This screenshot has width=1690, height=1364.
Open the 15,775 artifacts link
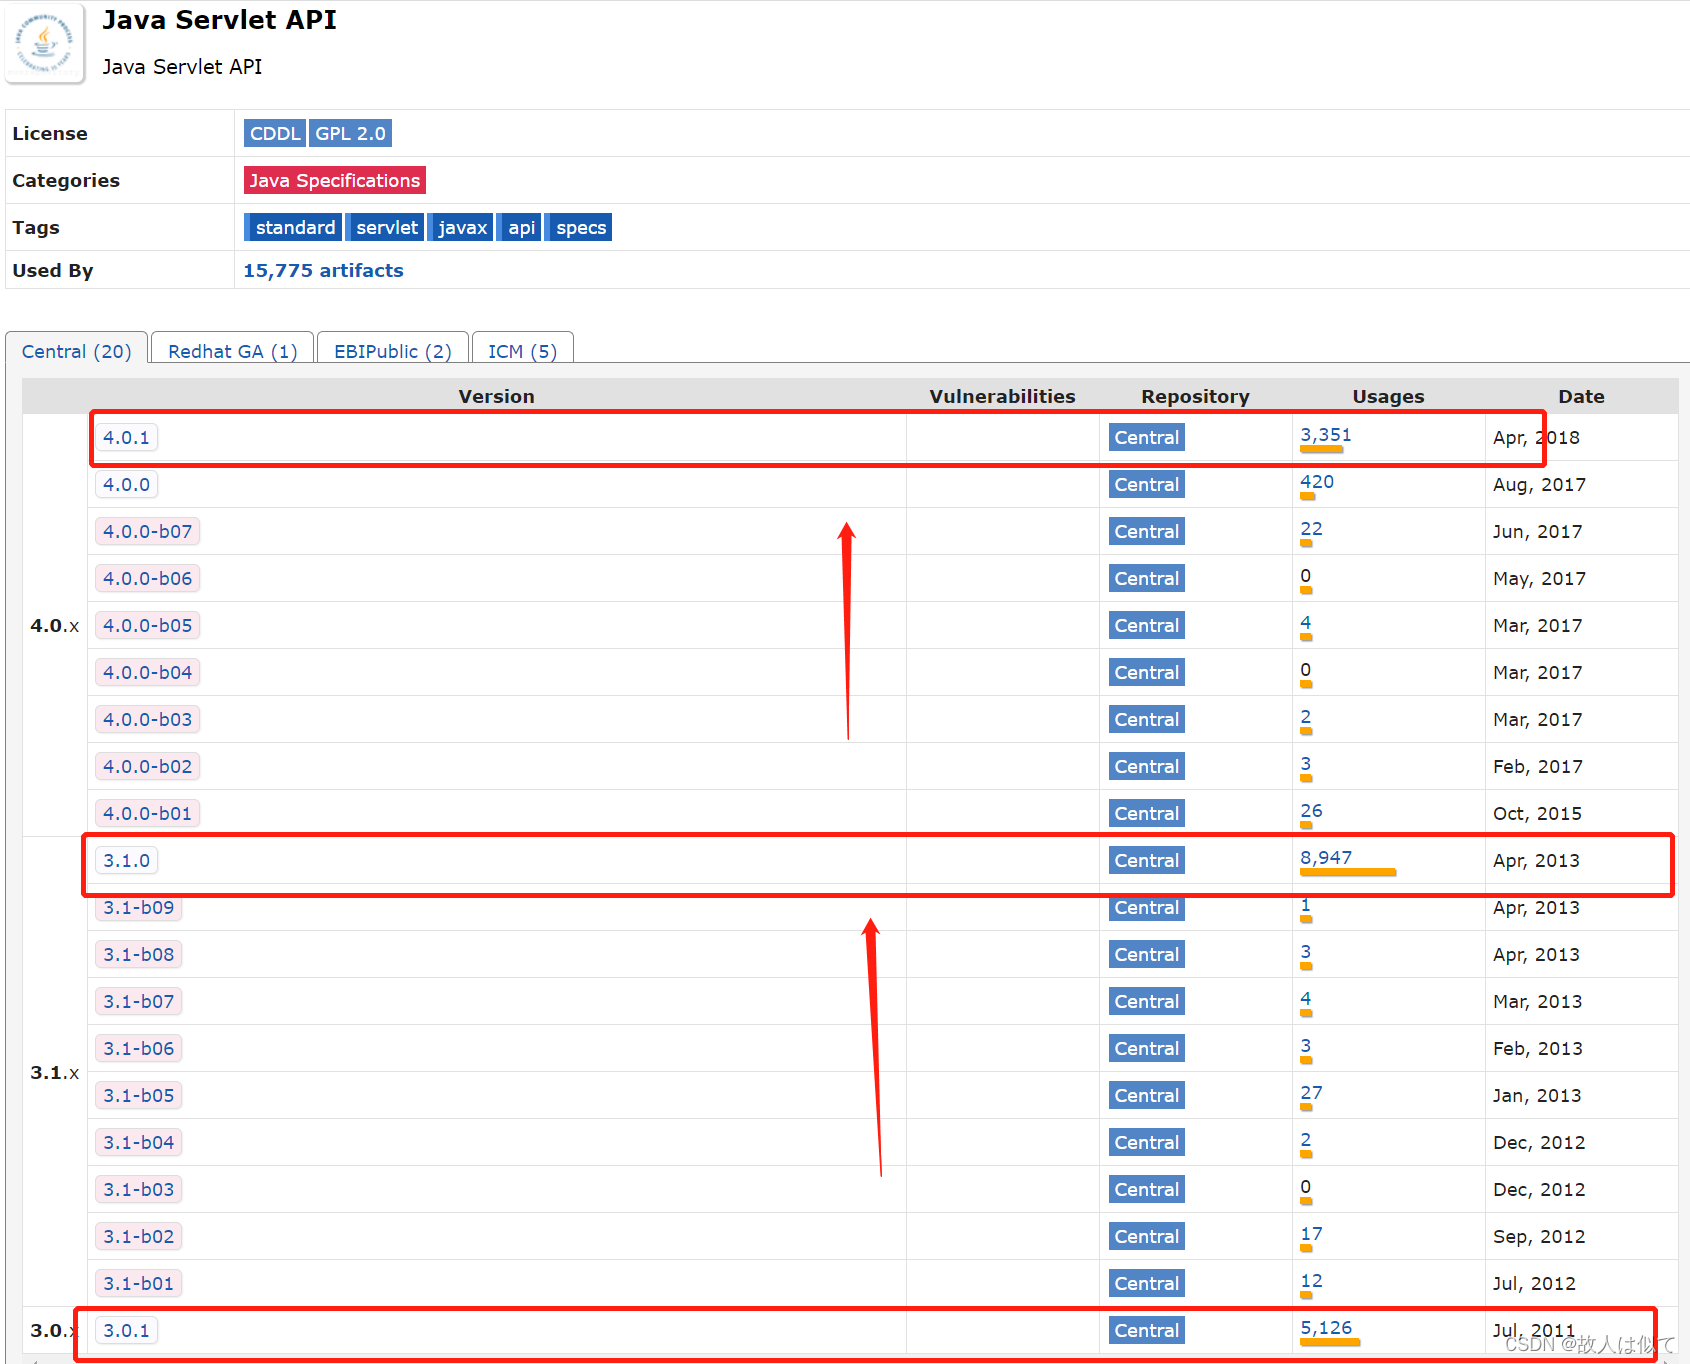pyautogui.click(x=323, y=270)
